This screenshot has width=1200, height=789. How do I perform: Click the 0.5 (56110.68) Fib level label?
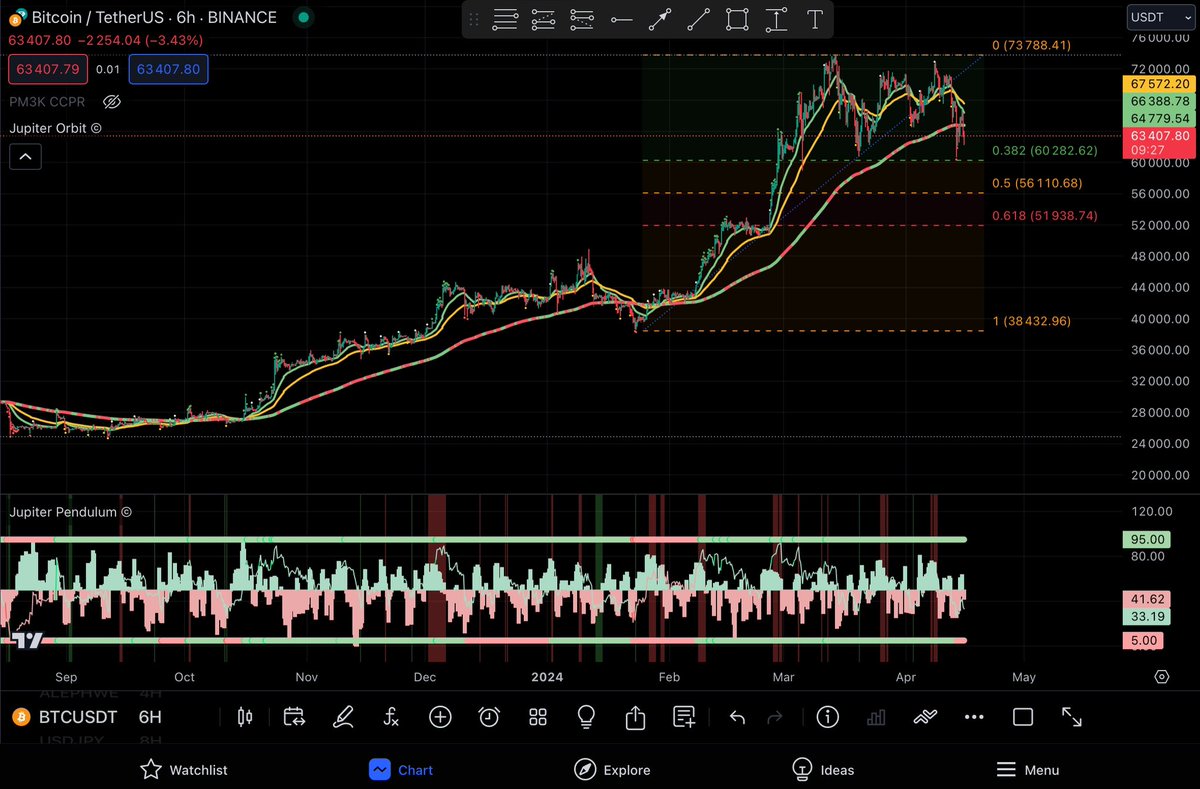[x=1037, y=183]
